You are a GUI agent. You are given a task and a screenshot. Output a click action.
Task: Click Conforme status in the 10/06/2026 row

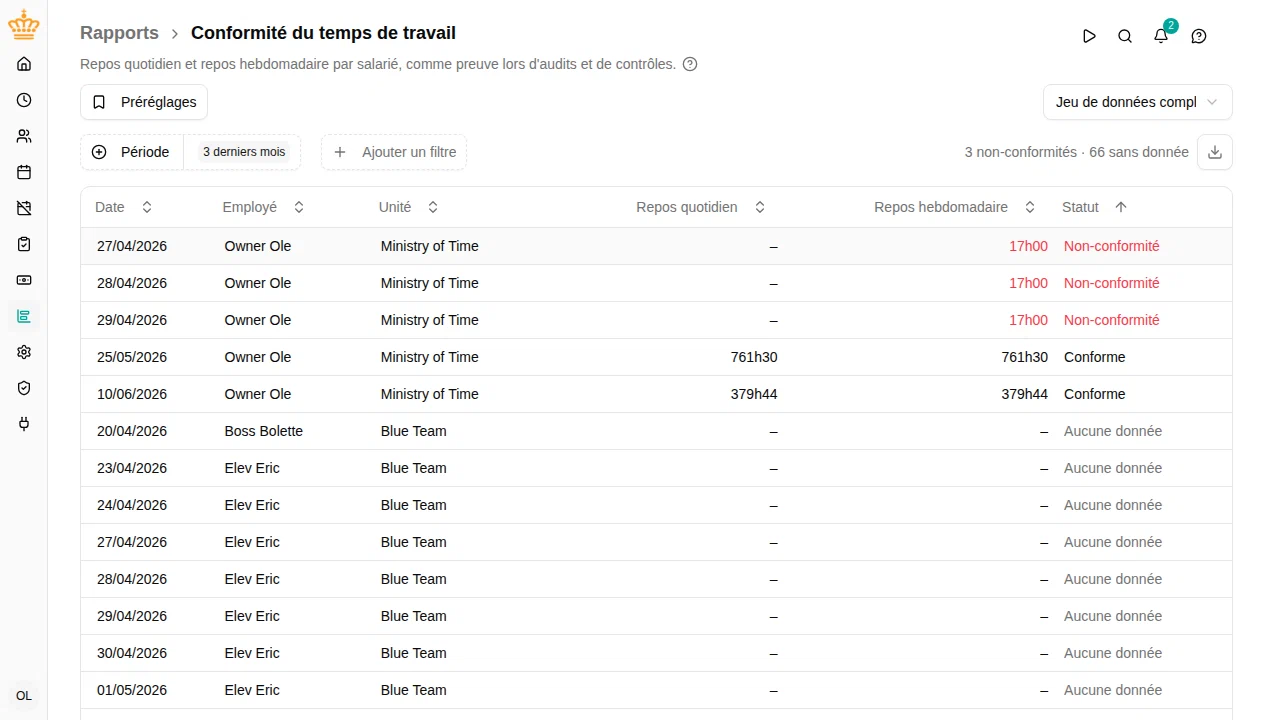point(1095,394)
